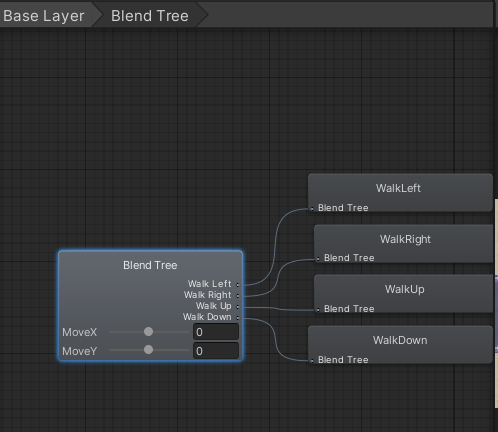Click the Walk Up output label
The image size is (498, 432).
(x=214, y=306)
